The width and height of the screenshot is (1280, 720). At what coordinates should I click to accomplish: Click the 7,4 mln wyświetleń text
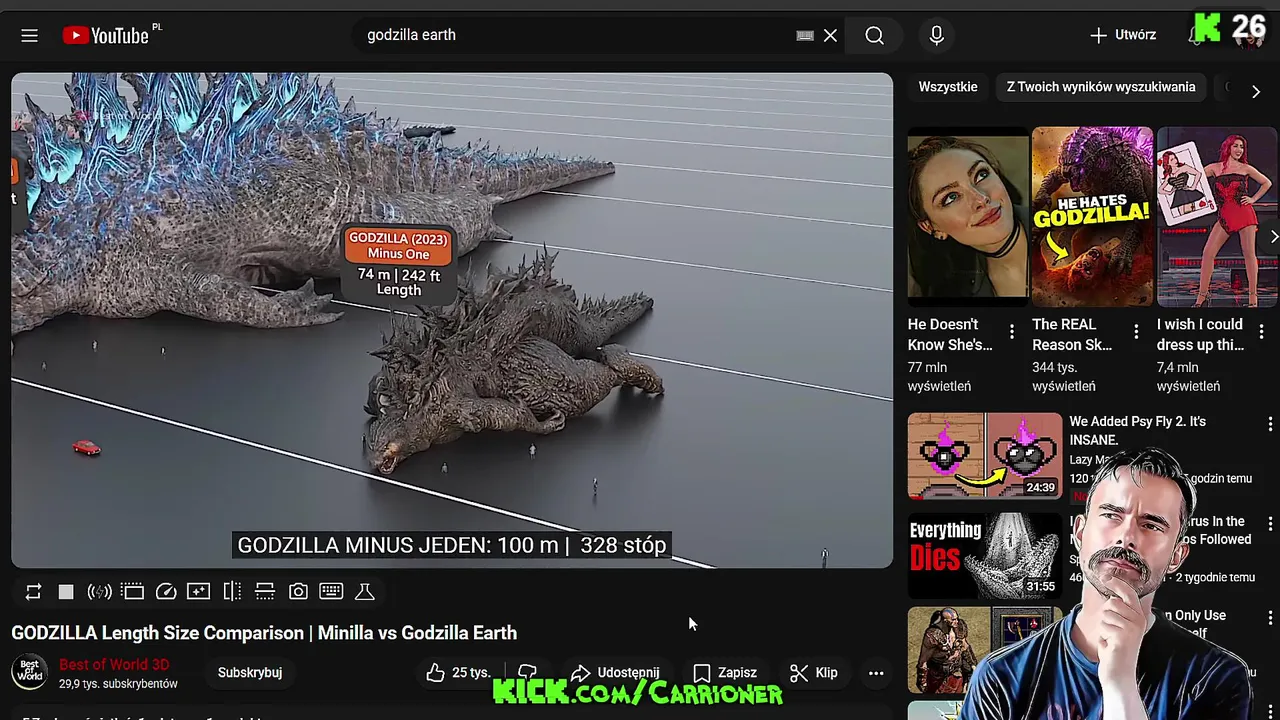[1189, 377]
